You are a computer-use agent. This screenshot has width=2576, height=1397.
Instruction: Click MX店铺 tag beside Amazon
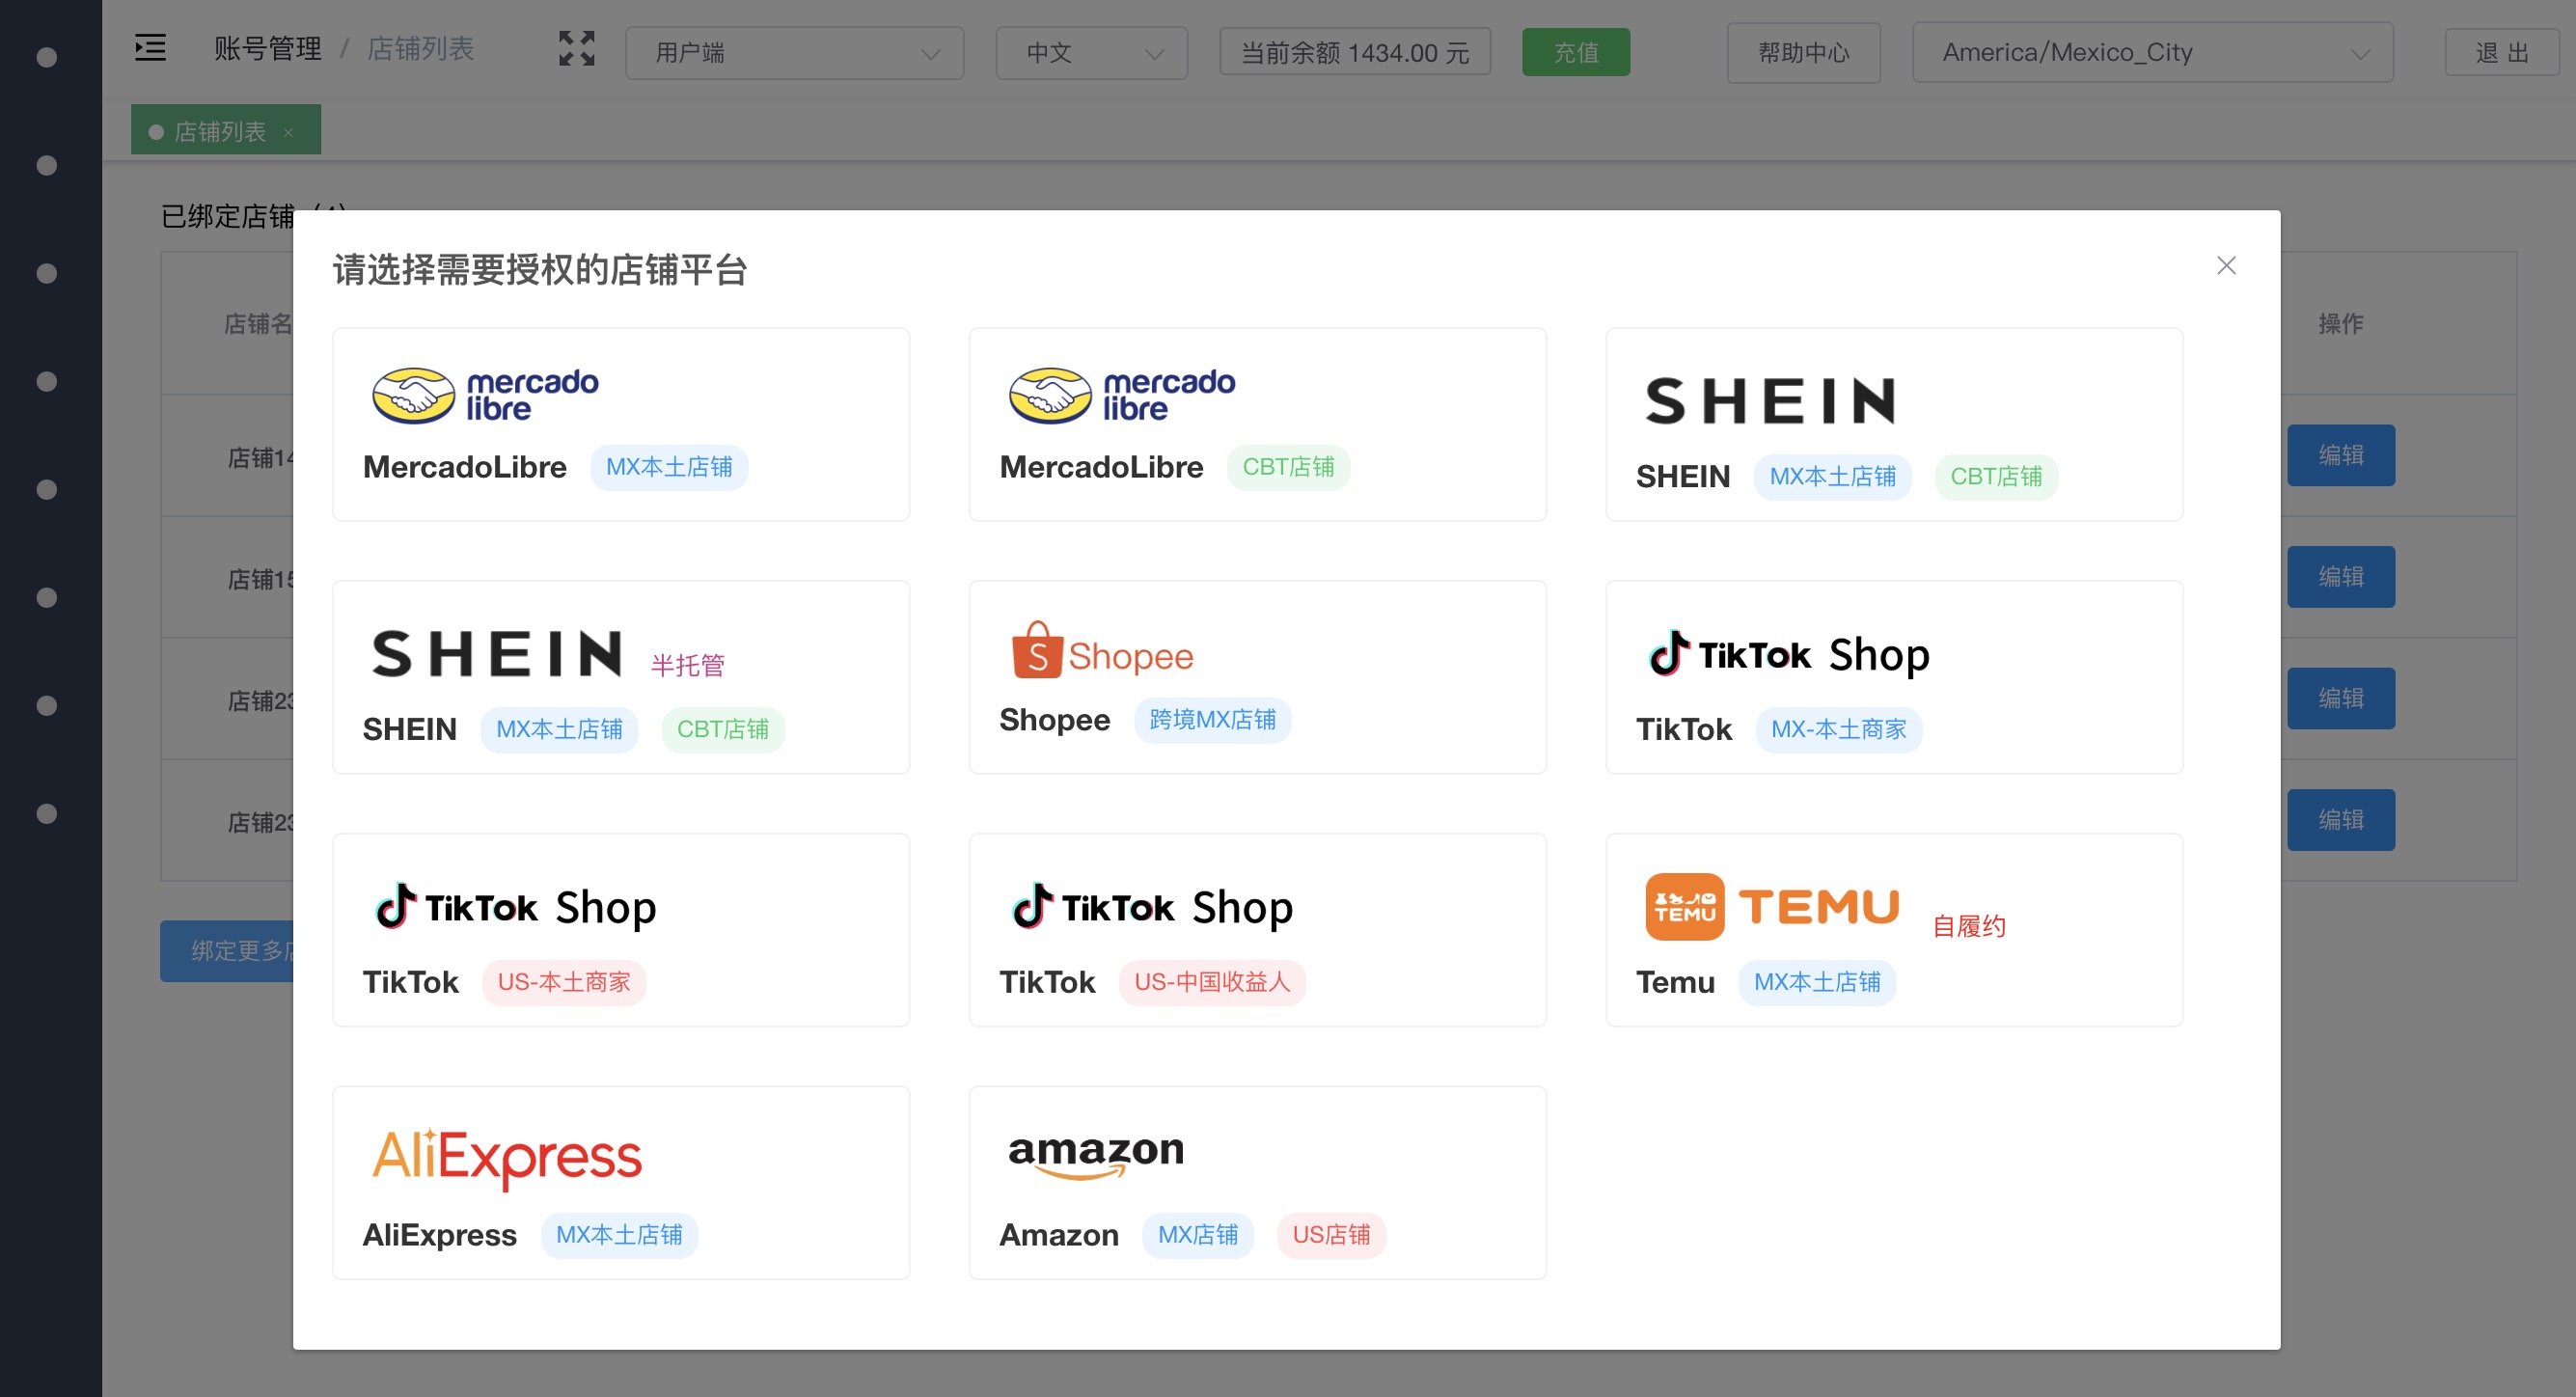coord(1198,1235)
